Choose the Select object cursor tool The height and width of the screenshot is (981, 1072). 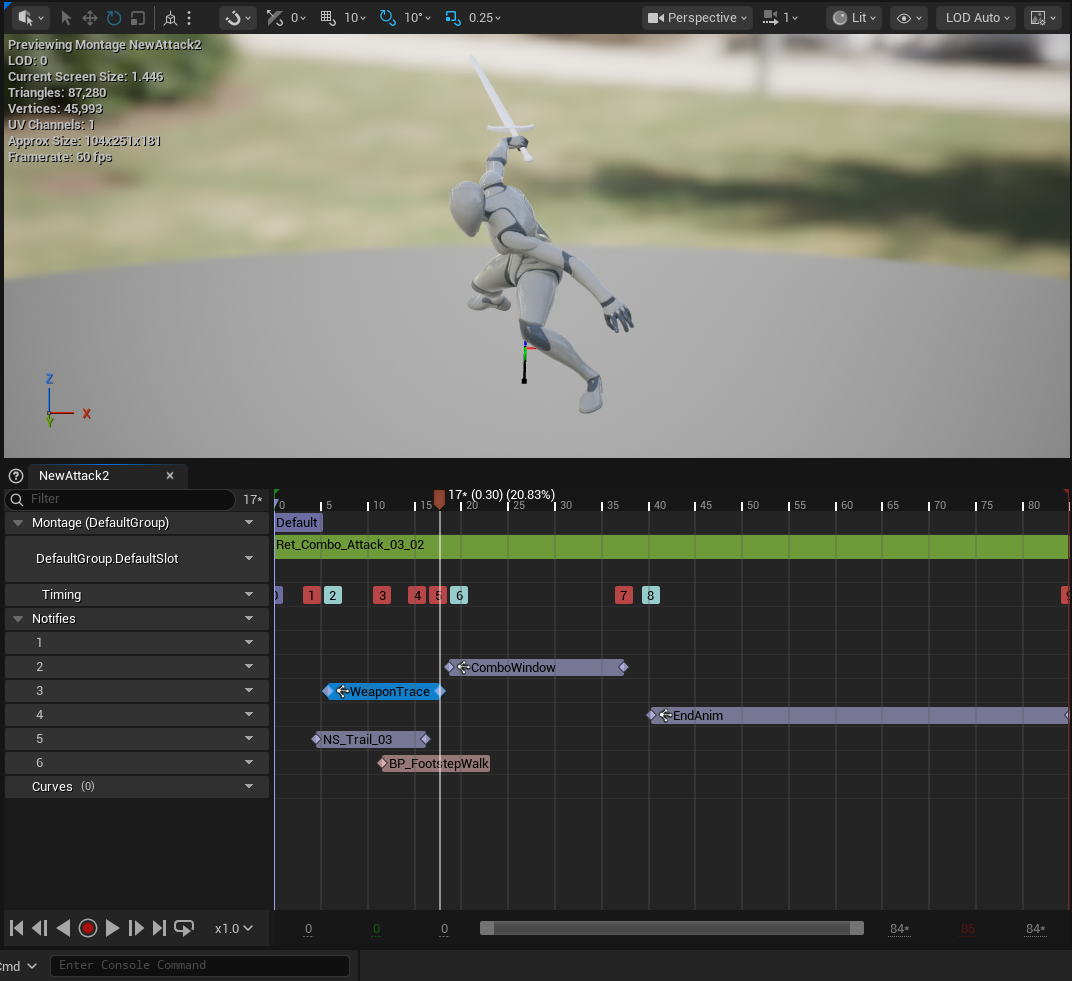point(66,18)
